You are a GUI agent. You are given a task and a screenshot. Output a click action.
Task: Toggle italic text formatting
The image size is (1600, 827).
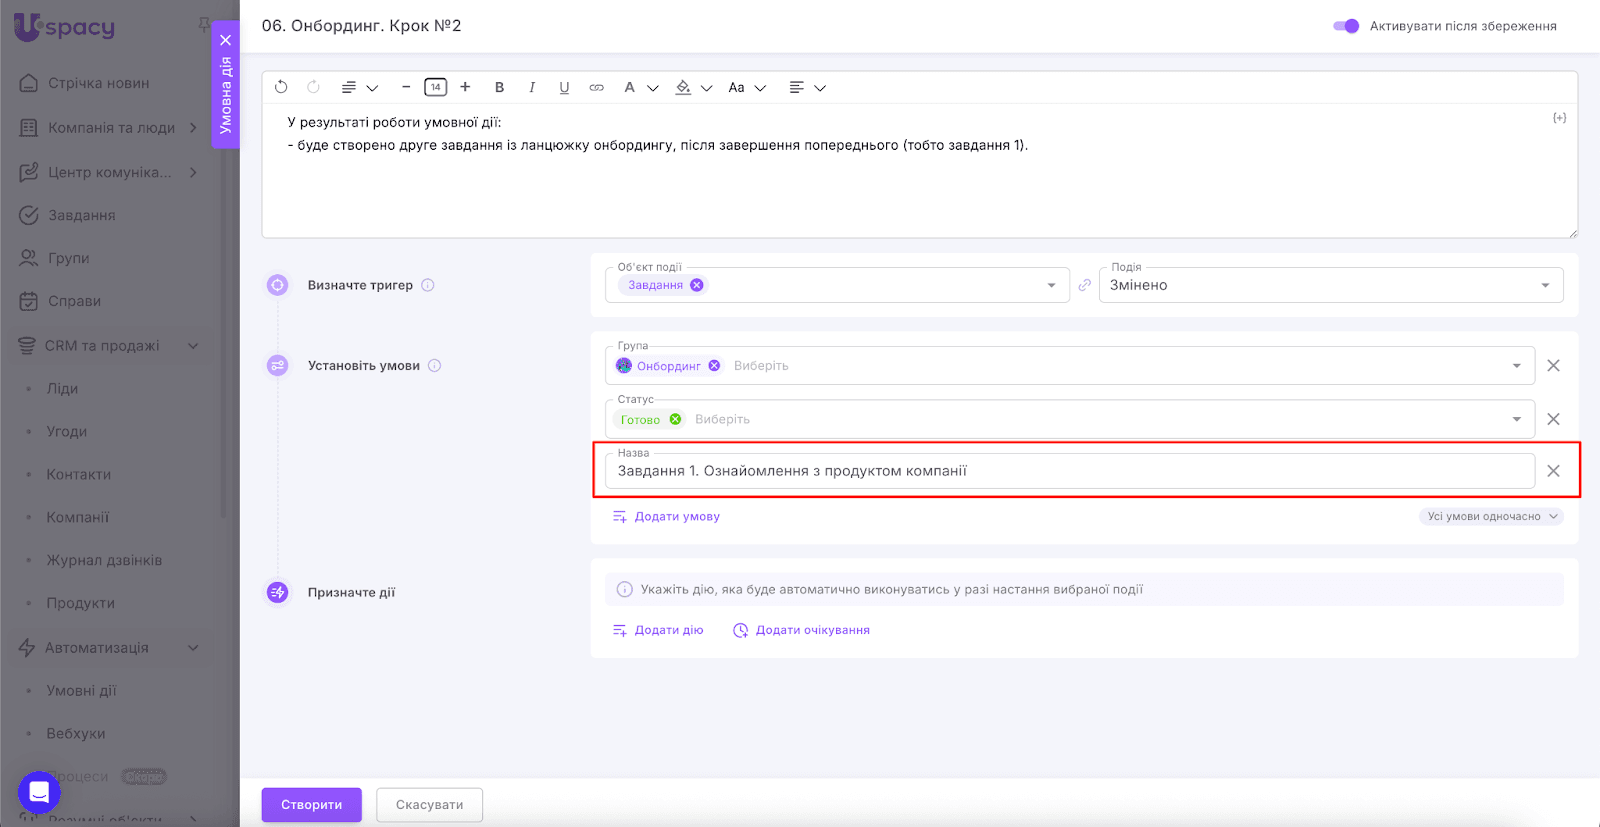532,87
